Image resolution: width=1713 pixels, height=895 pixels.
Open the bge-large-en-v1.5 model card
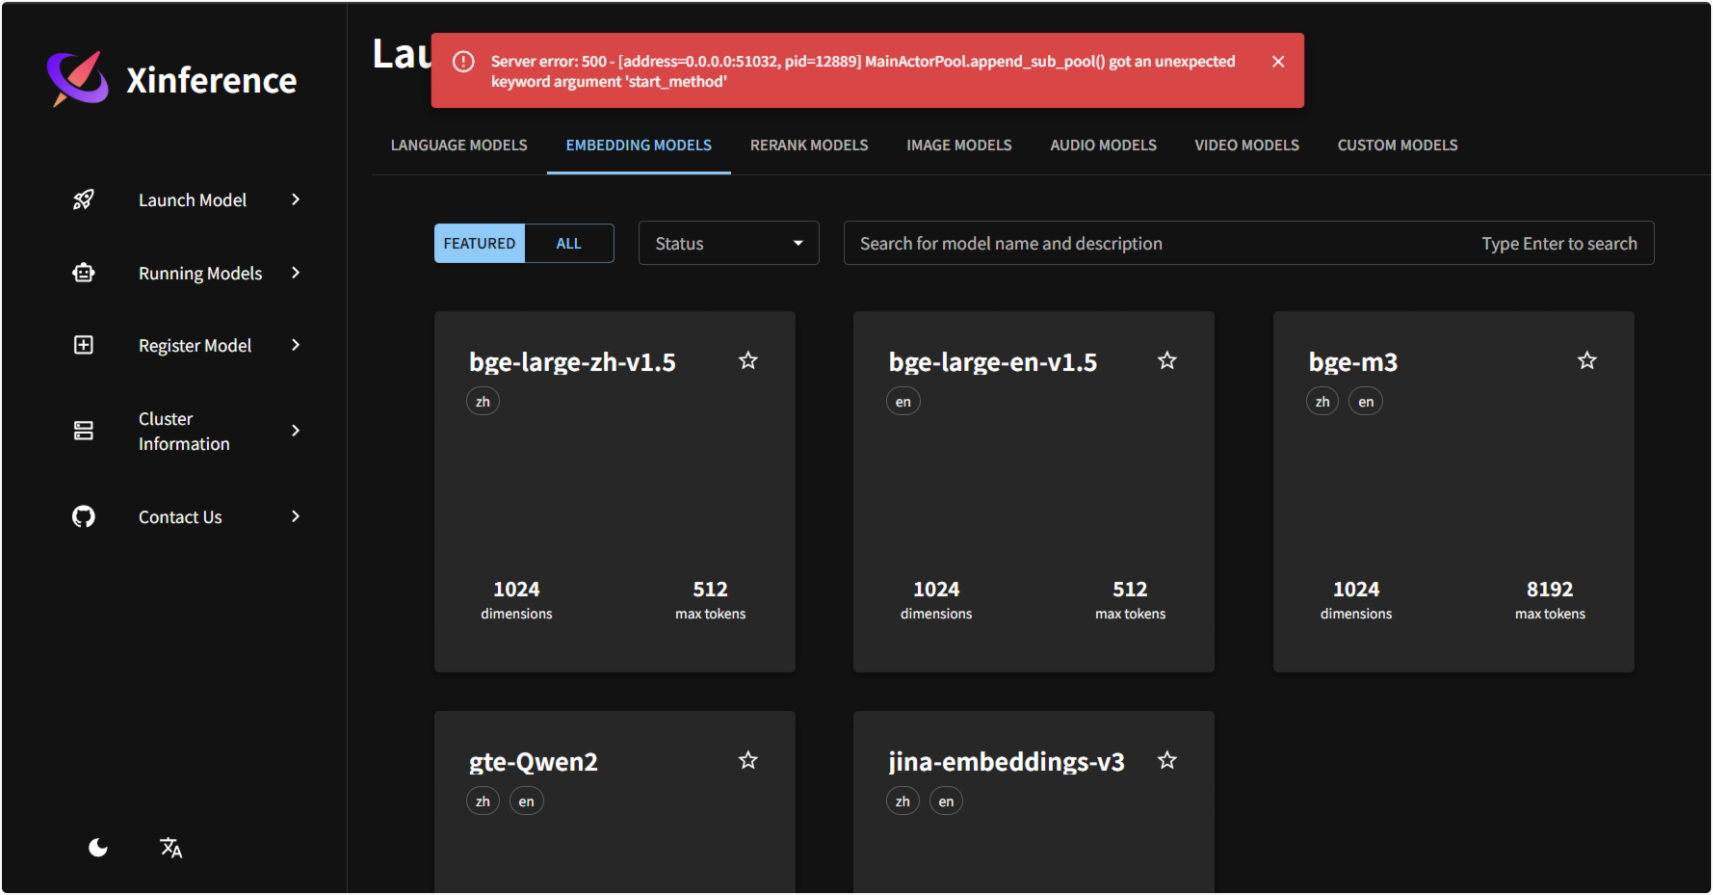tap(1034, 492)
